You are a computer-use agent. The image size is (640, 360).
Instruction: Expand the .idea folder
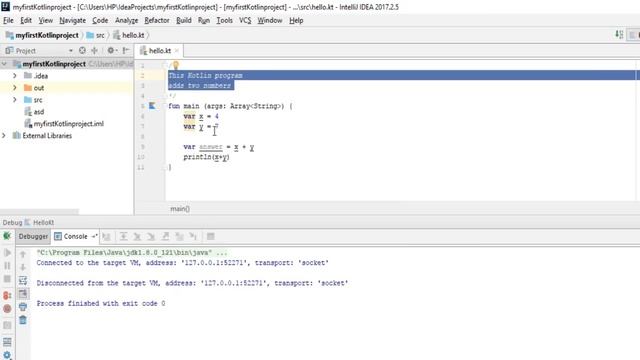(15, 76)
